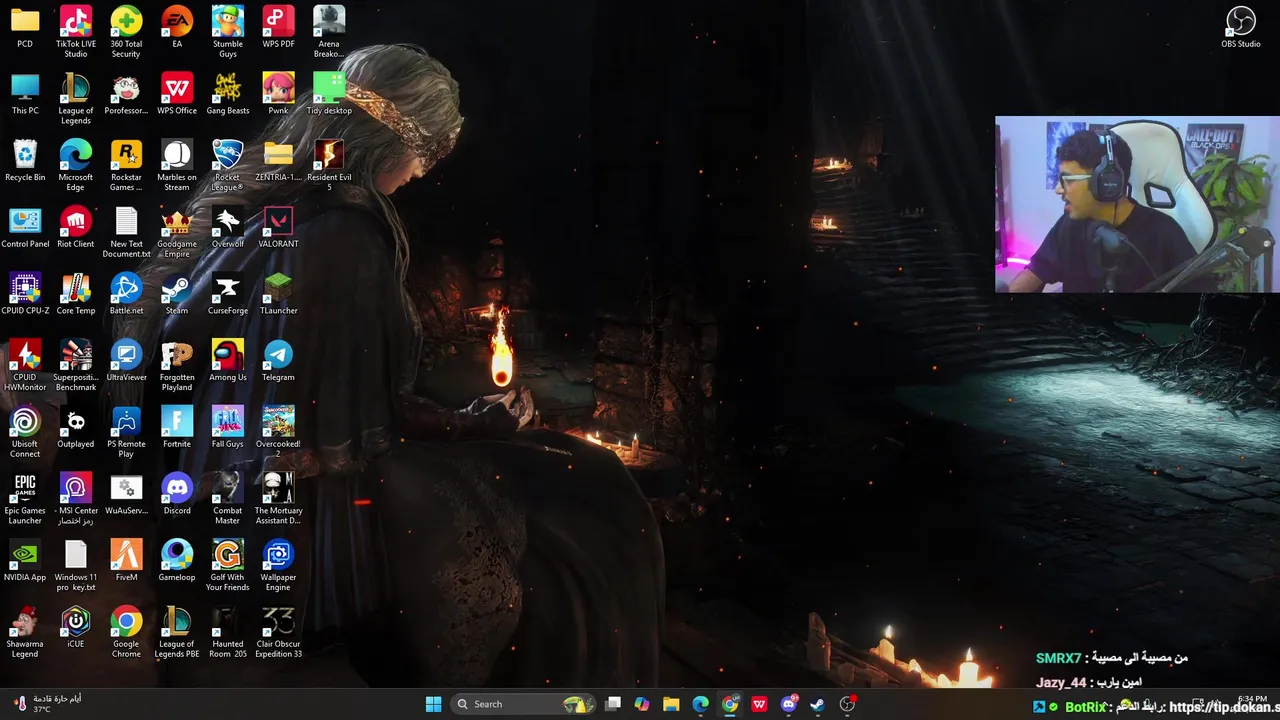Select Clair Obscur Expedition 33 icon
Screen dimensions: 1280x720
coord(278,632)
